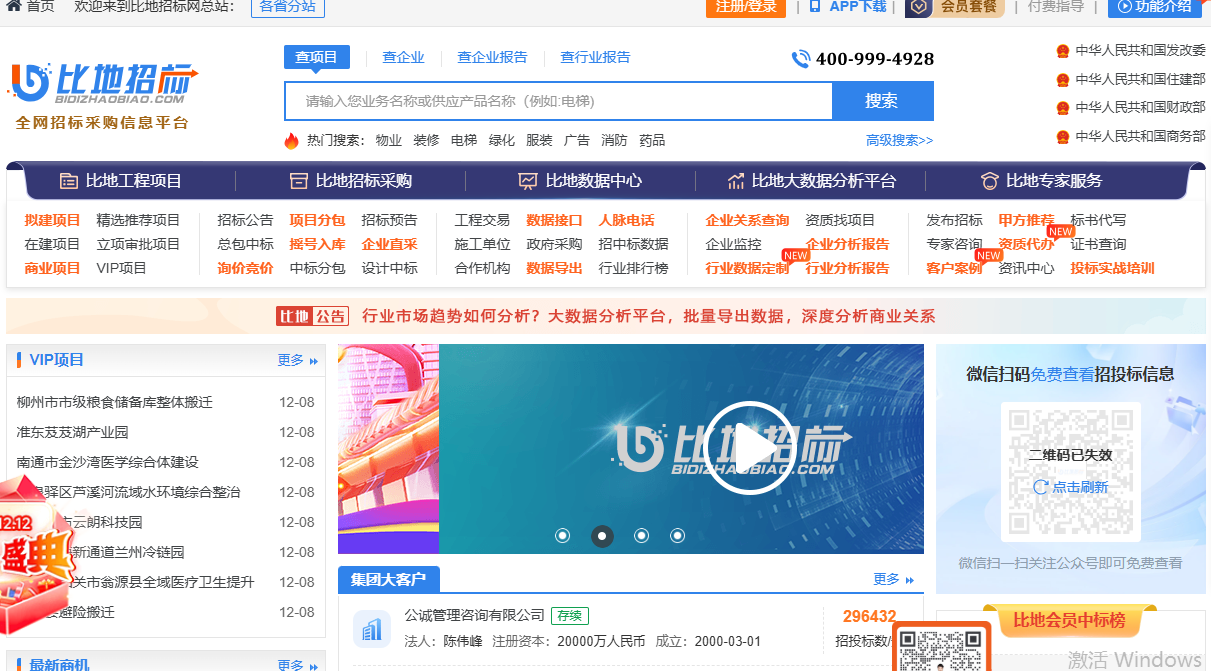
Task: Expand 更多 next to 集团大客户
Action: (x=887, y=579)
